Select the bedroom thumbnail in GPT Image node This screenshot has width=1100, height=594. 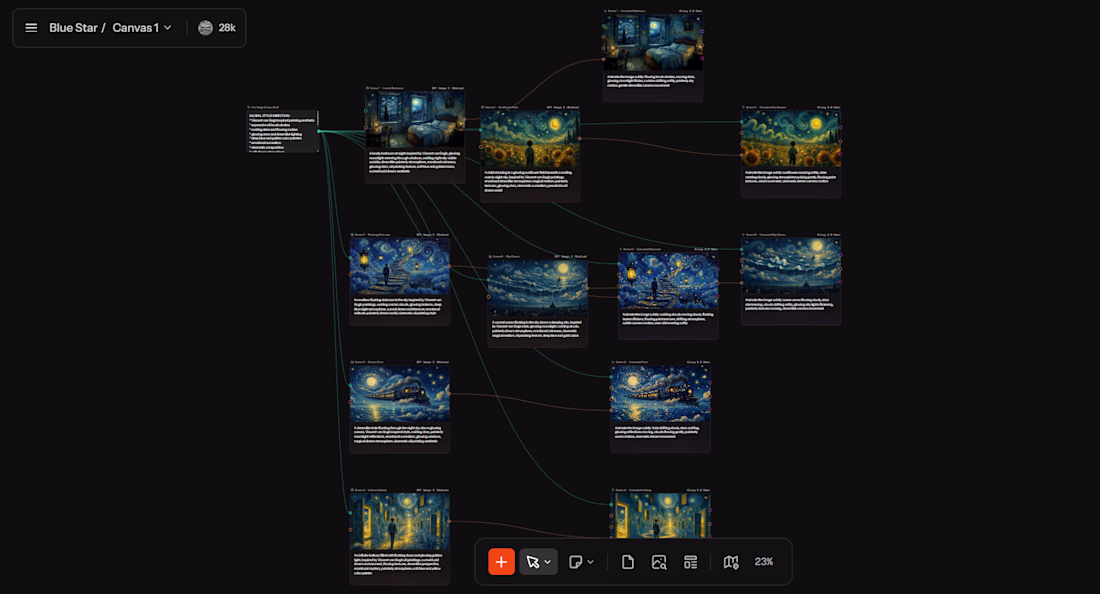pyautogui.click(x=415, y=120)
